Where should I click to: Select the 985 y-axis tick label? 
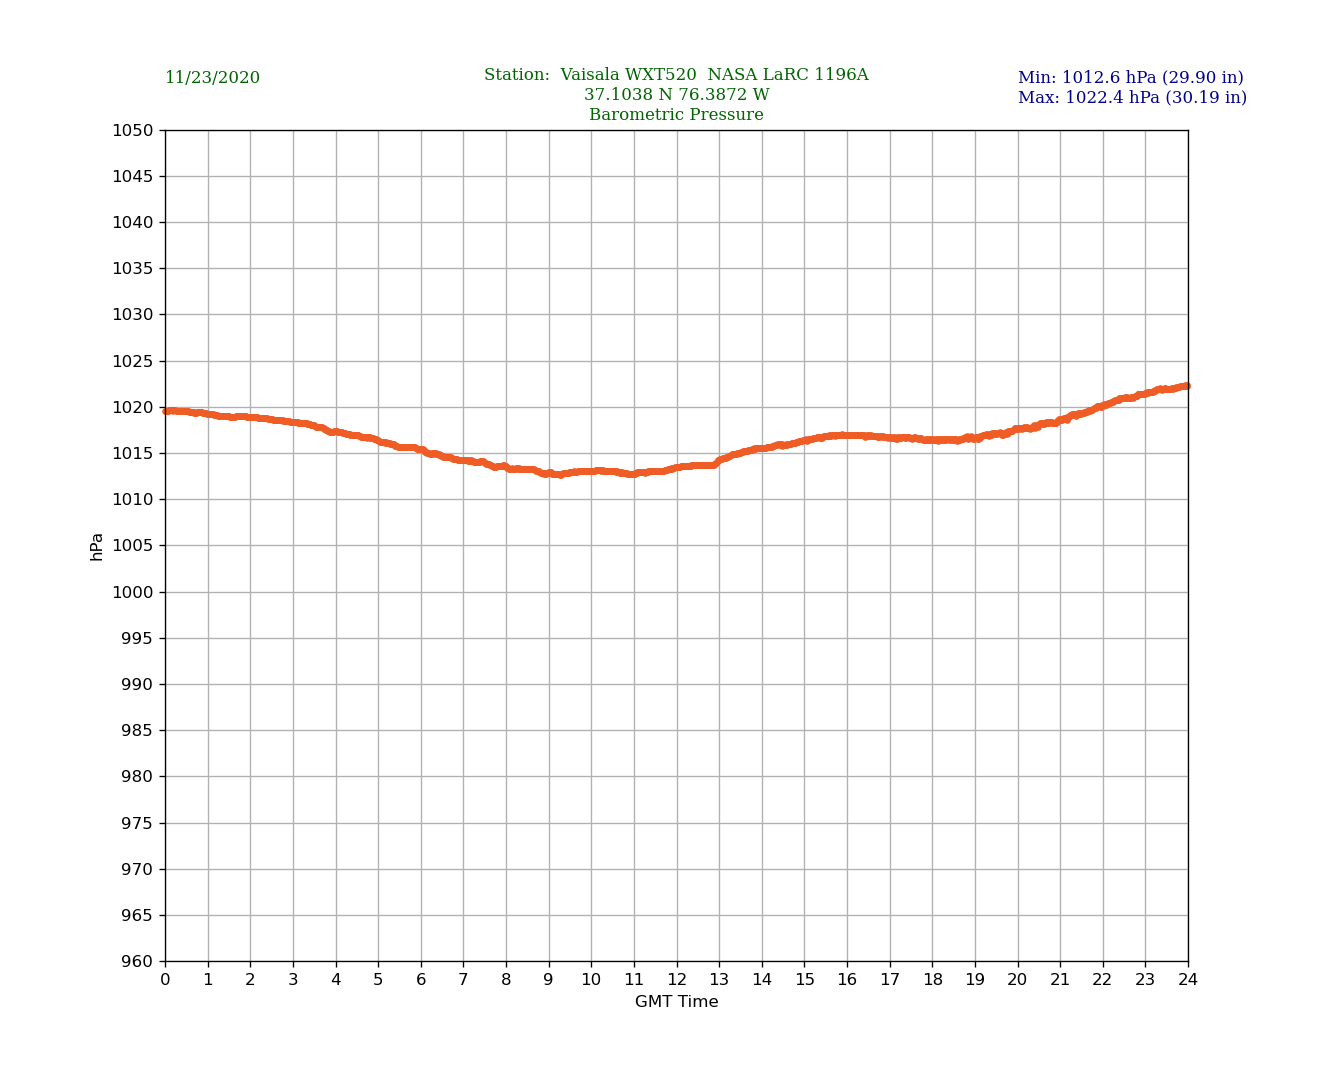pyautogui.click(x=138, y=731)
